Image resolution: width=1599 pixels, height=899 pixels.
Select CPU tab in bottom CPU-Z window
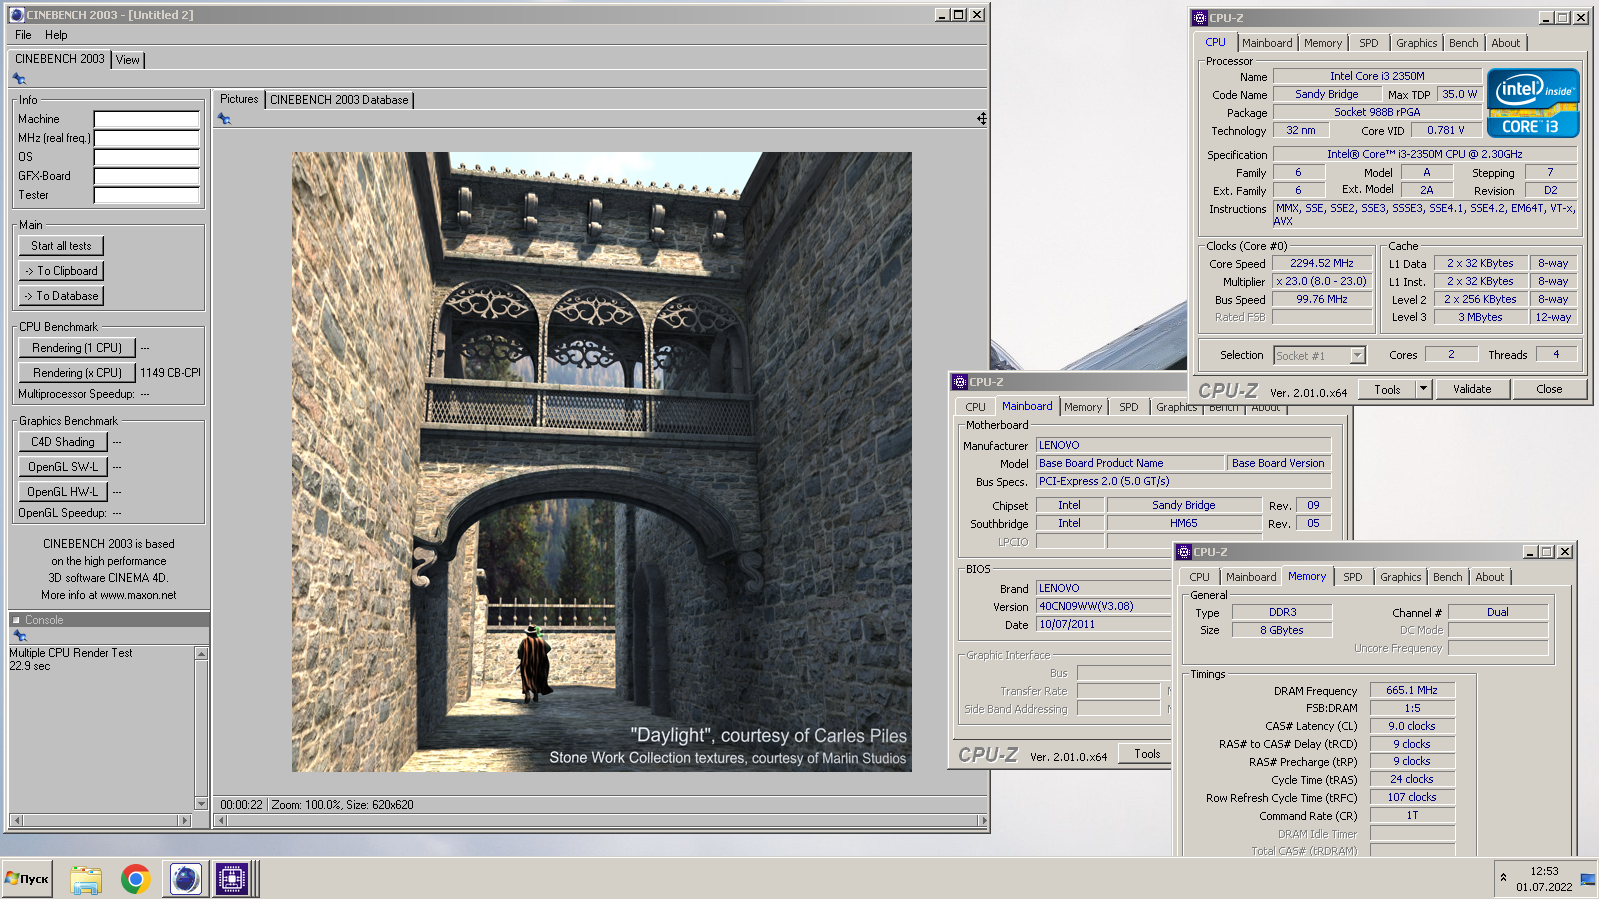(x=1199, y=577)
